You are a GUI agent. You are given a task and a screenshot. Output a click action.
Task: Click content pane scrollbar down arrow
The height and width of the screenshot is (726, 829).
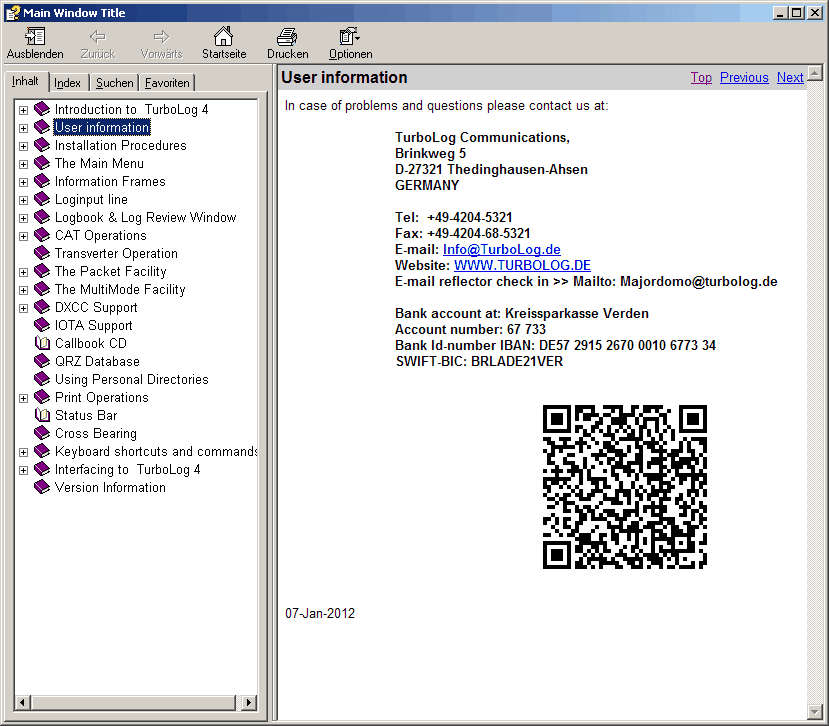tap(815, 712)
